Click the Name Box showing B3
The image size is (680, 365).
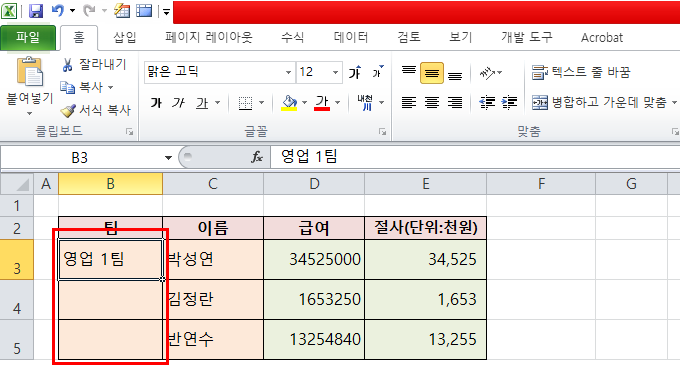coord(80,158)
